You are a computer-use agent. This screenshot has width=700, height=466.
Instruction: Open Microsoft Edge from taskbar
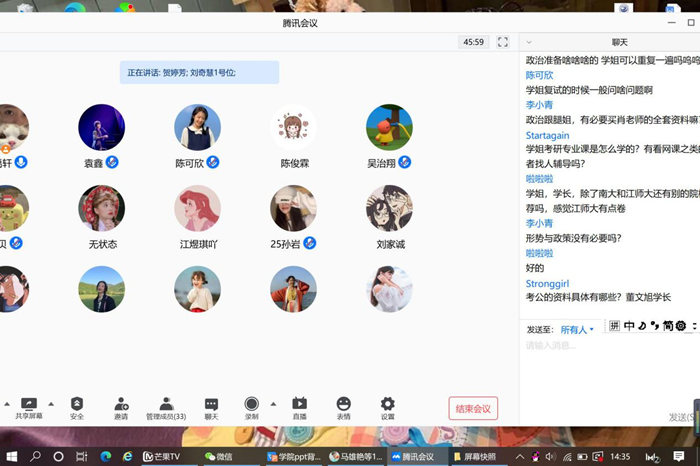(105, 457)
